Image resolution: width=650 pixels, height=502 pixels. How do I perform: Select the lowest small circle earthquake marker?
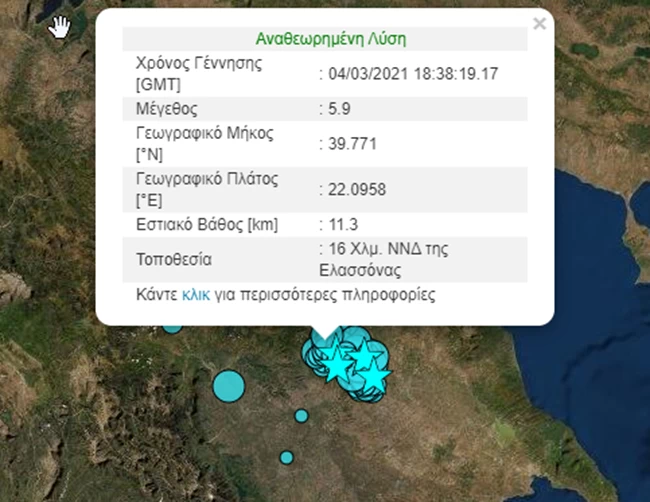(286, 457)
